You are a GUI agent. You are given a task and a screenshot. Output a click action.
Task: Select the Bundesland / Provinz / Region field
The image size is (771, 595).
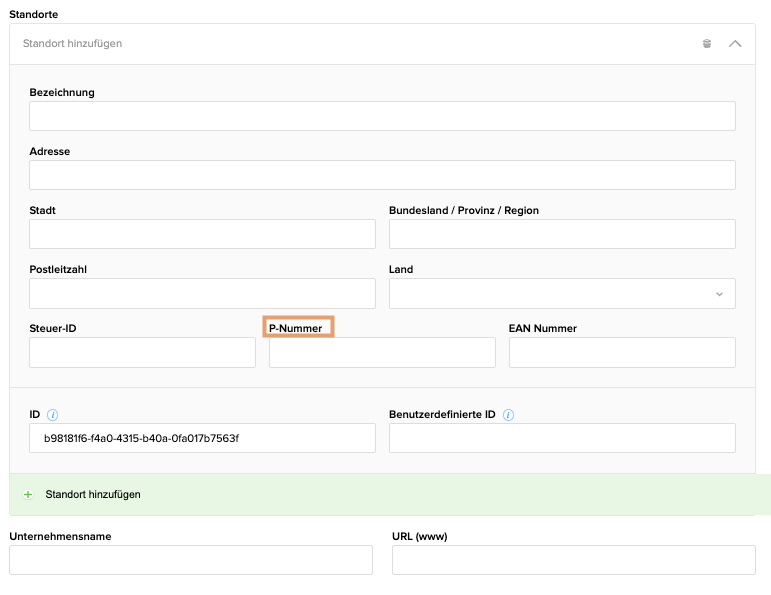click(x=562, y=234)
